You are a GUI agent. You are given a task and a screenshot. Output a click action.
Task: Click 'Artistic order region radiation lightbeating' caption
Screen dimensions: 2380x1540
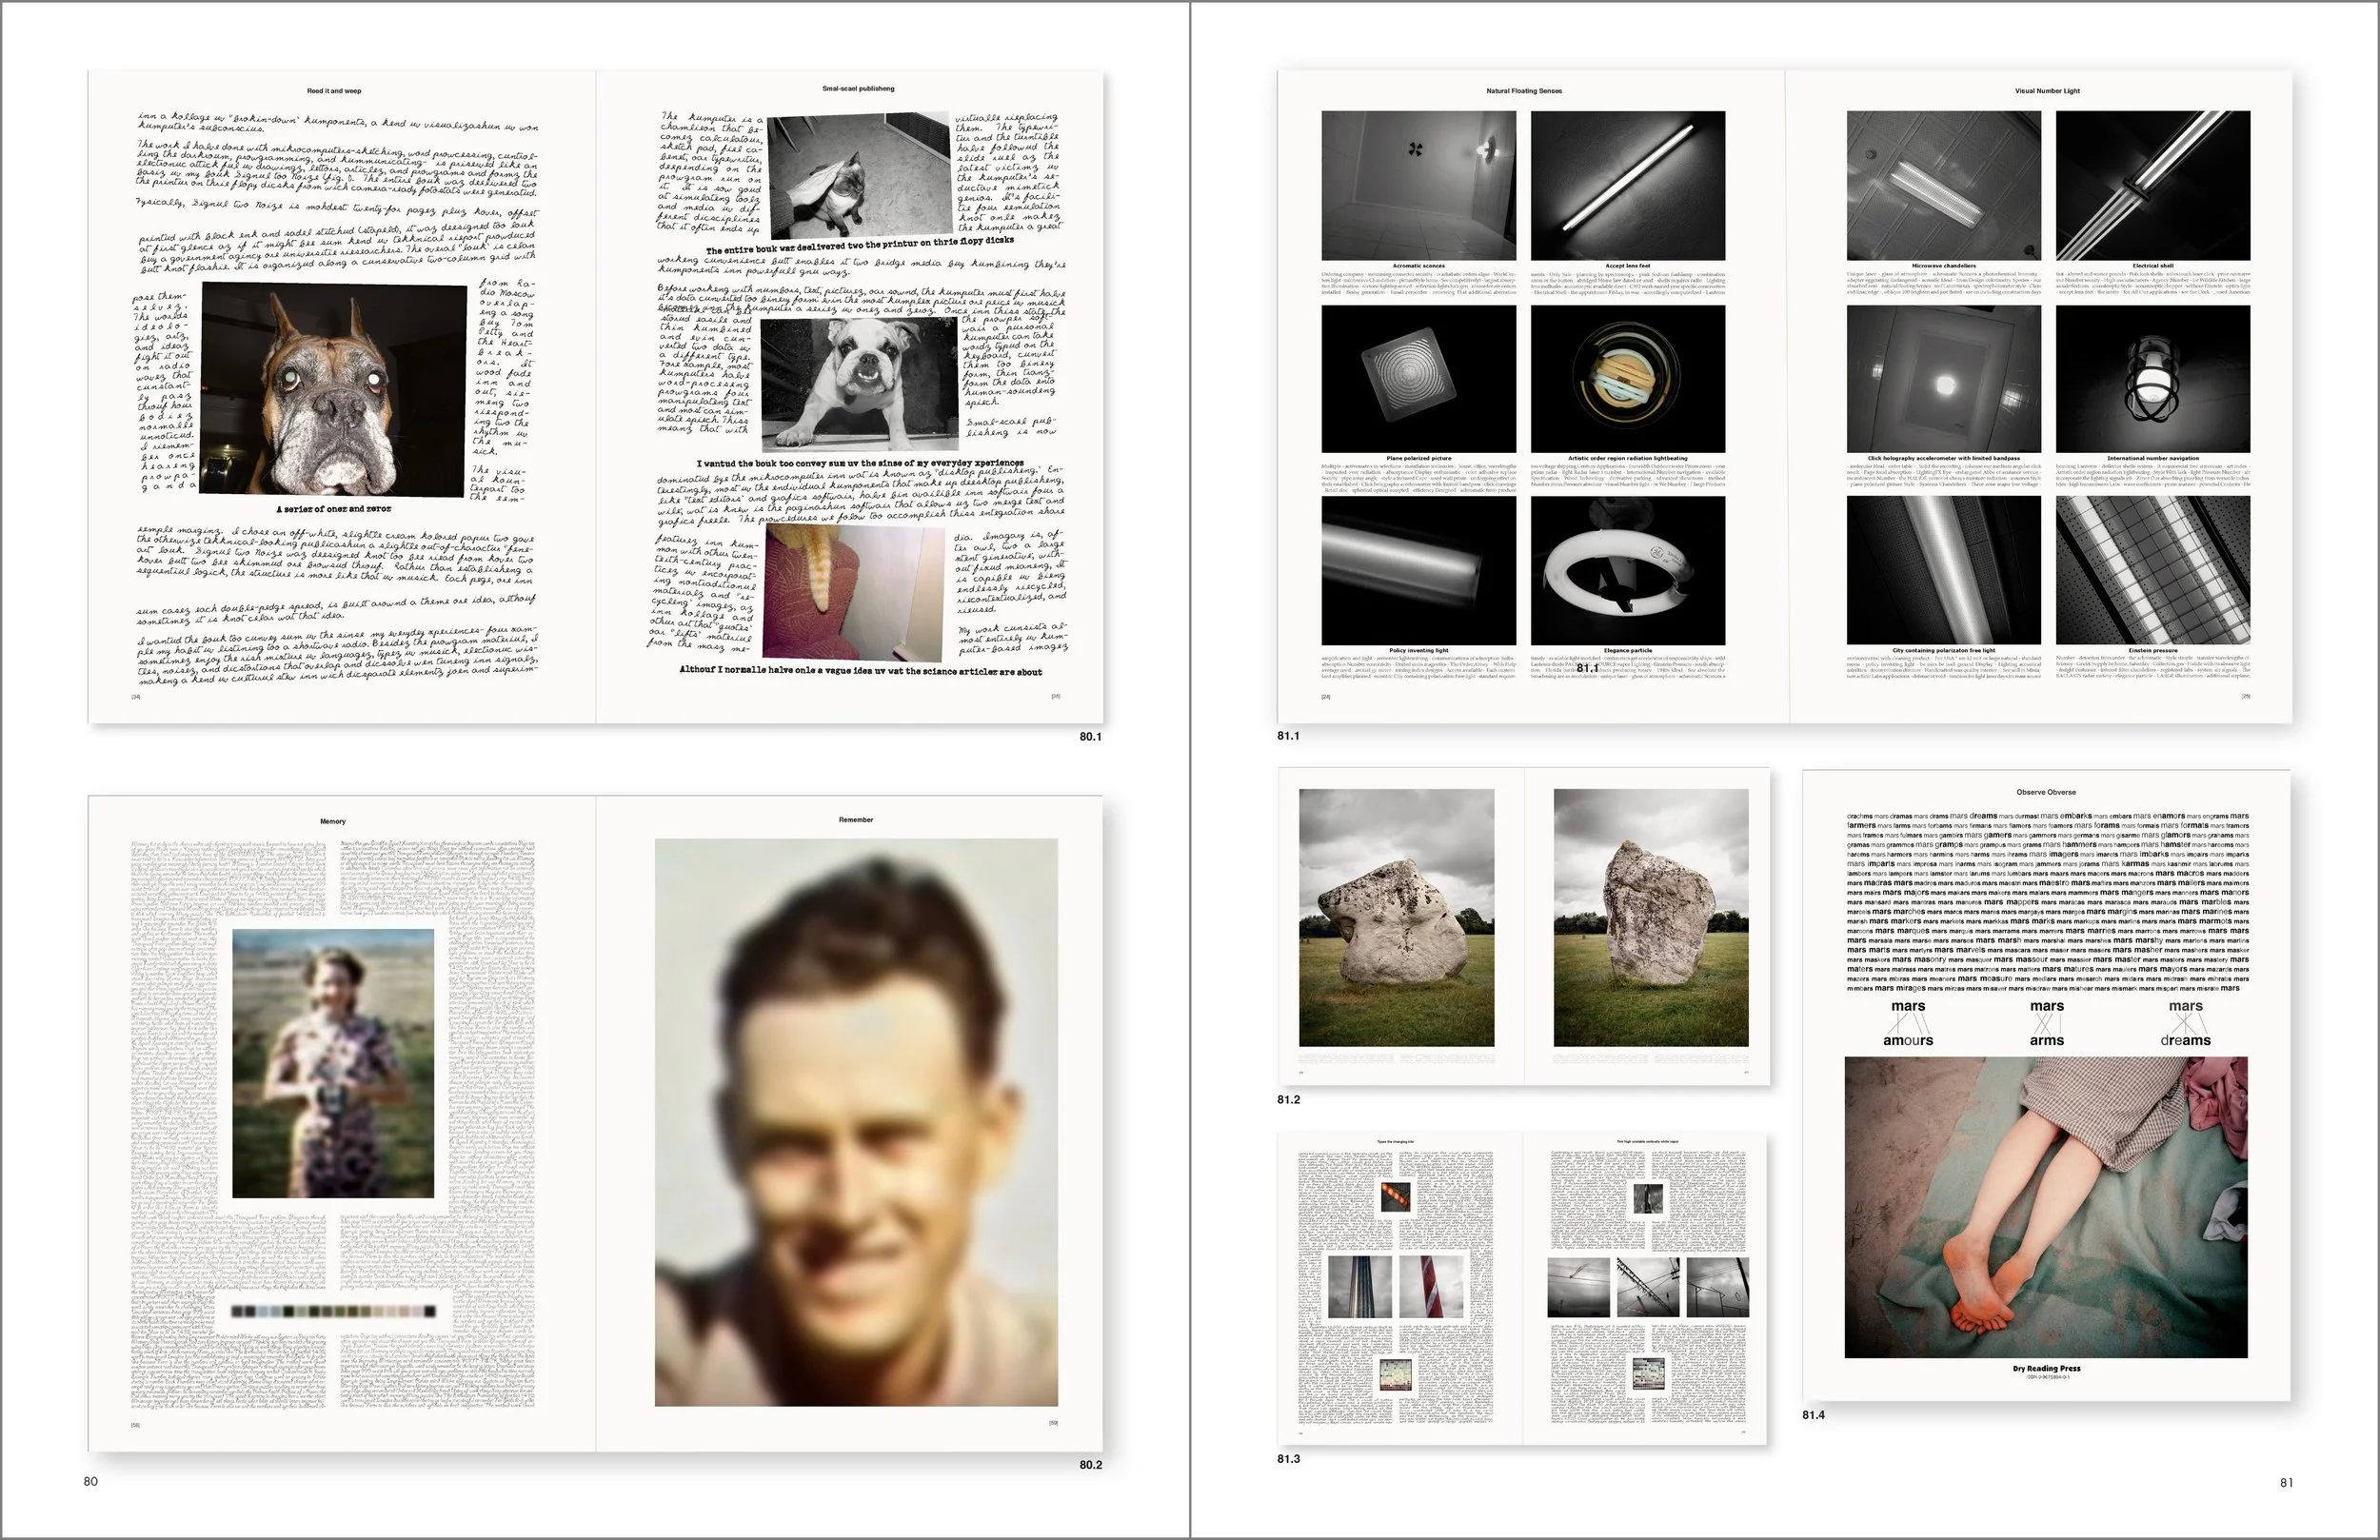pos(1627,458)
